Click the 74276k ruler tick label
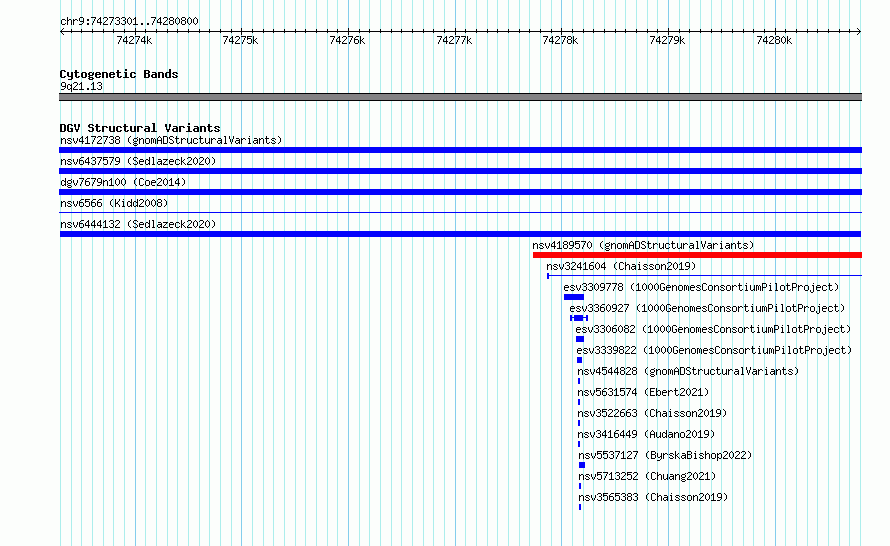This screenshot has height=546, width=890. pyautogui.click(x=347, y=40)
